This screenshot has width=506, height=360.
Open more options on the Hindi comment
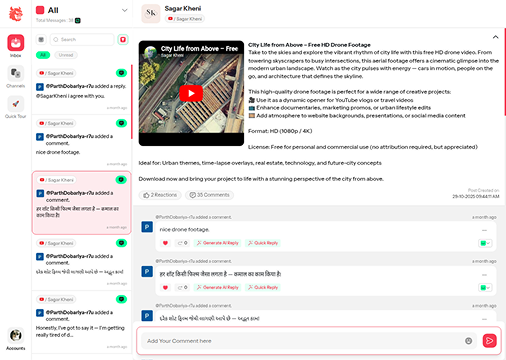pos(484,275)
